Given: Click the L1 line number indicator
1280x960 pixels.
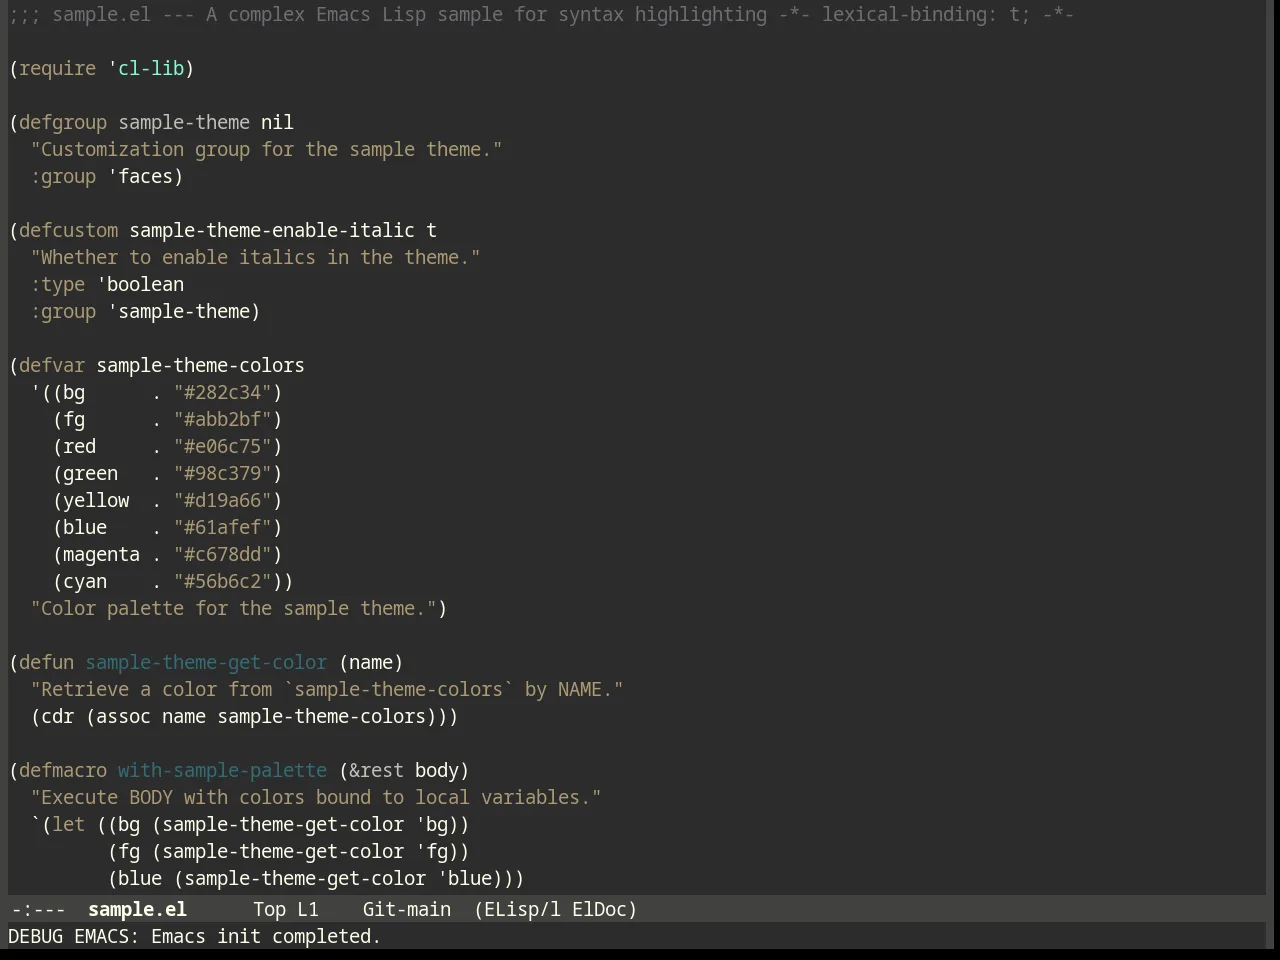Looking at the screenshot, I should [307, 909].
